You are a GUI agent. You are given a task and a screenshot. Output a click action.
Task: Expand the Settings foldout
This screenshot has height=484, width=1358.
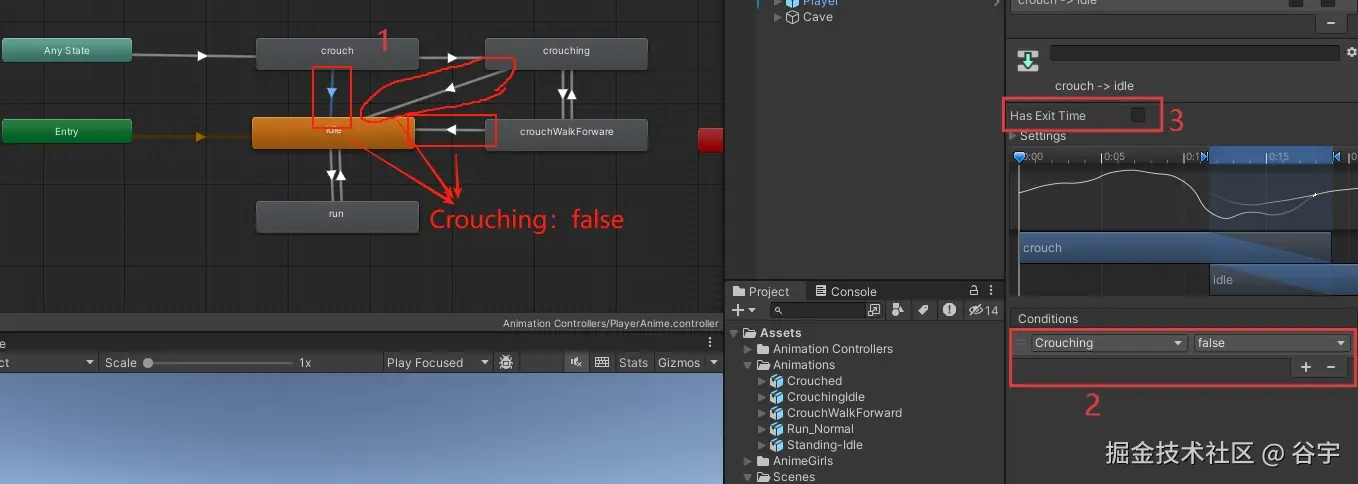pos(1013,136)
